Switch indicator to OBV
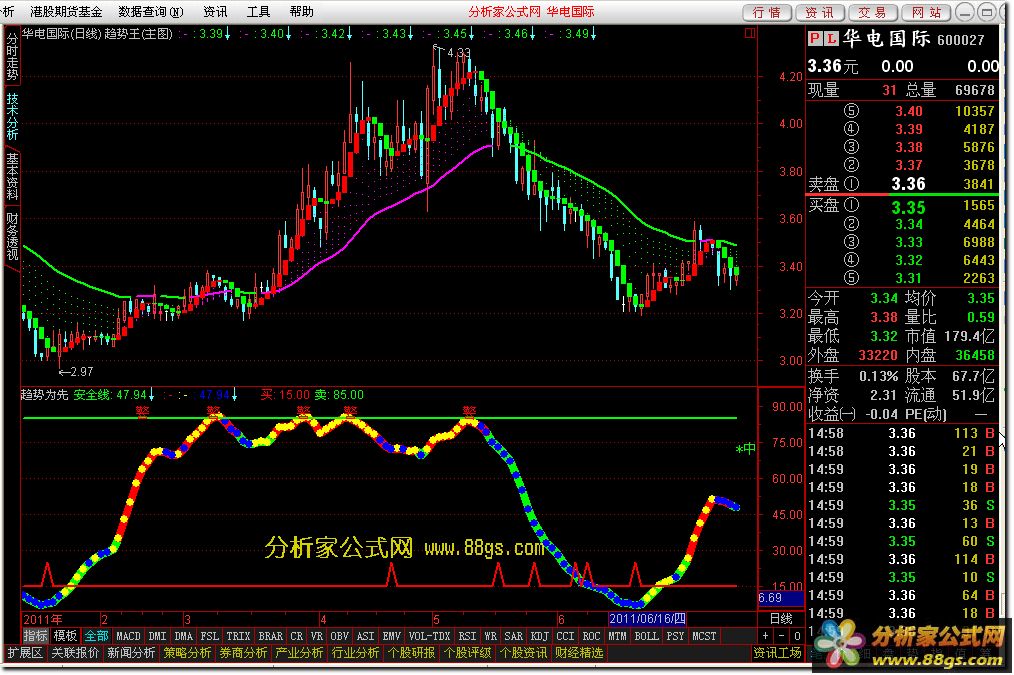Image resolution: width=1014 pixels, height=675 pixels. [340, 636]
